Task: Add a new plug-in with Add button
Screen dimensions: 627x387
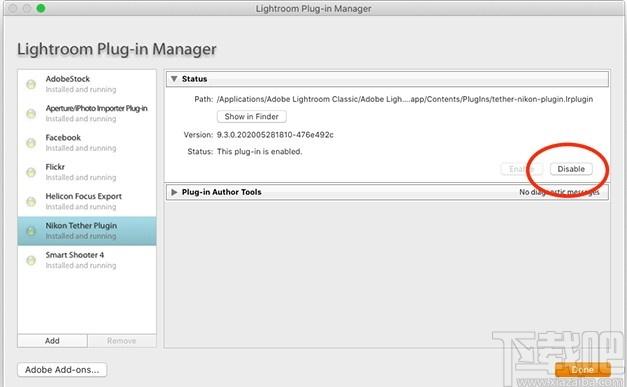Action: click(52, 341)
